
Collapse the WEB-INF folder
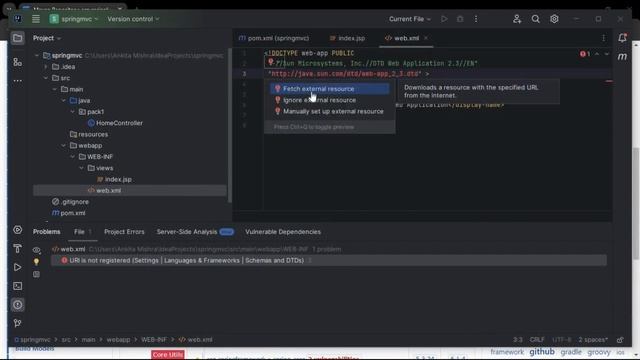point(73,157)
